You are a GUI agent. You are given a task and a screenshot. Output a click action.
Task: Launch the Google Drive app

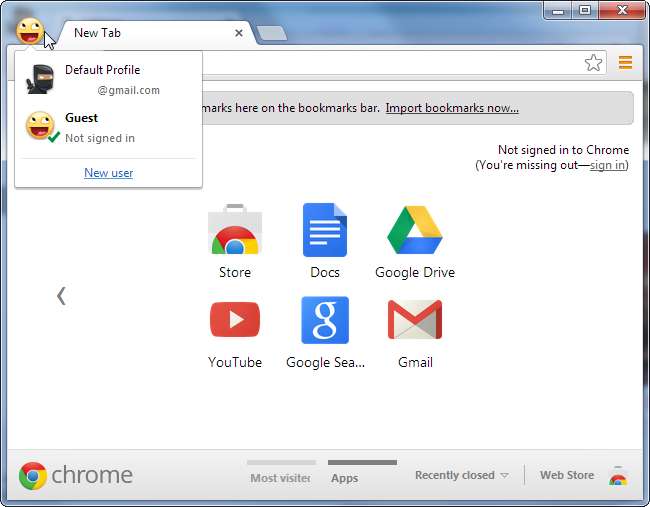pos(415,230)
